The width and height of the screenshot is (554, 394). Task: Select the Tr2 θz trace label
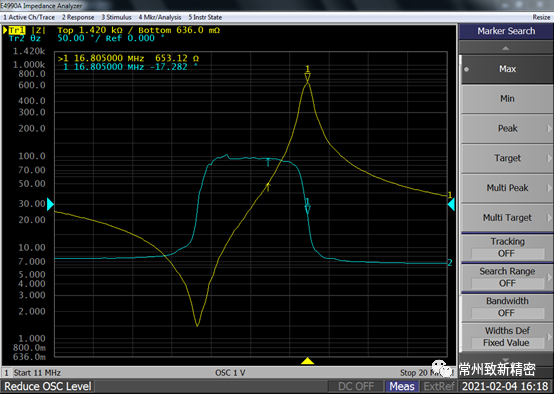(x=25, y=39)
